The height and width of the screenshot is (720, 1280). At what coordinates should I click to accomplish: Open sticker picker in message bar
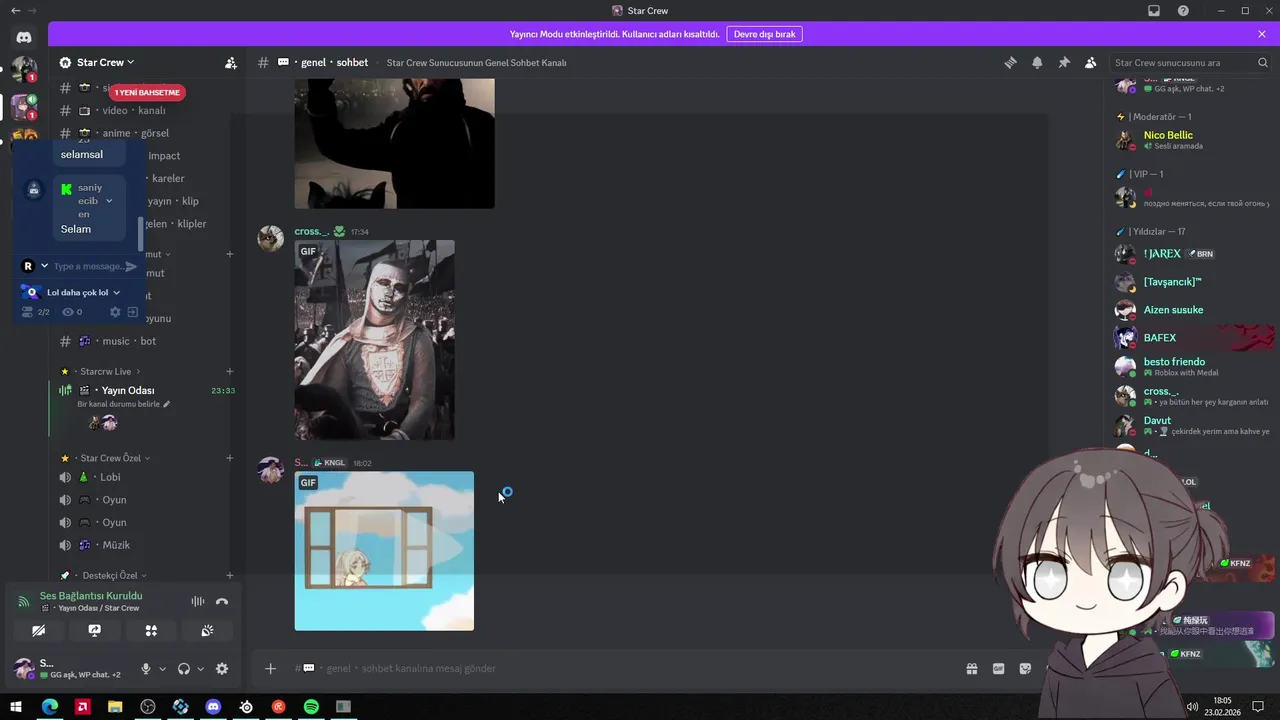click(1025, 668)
